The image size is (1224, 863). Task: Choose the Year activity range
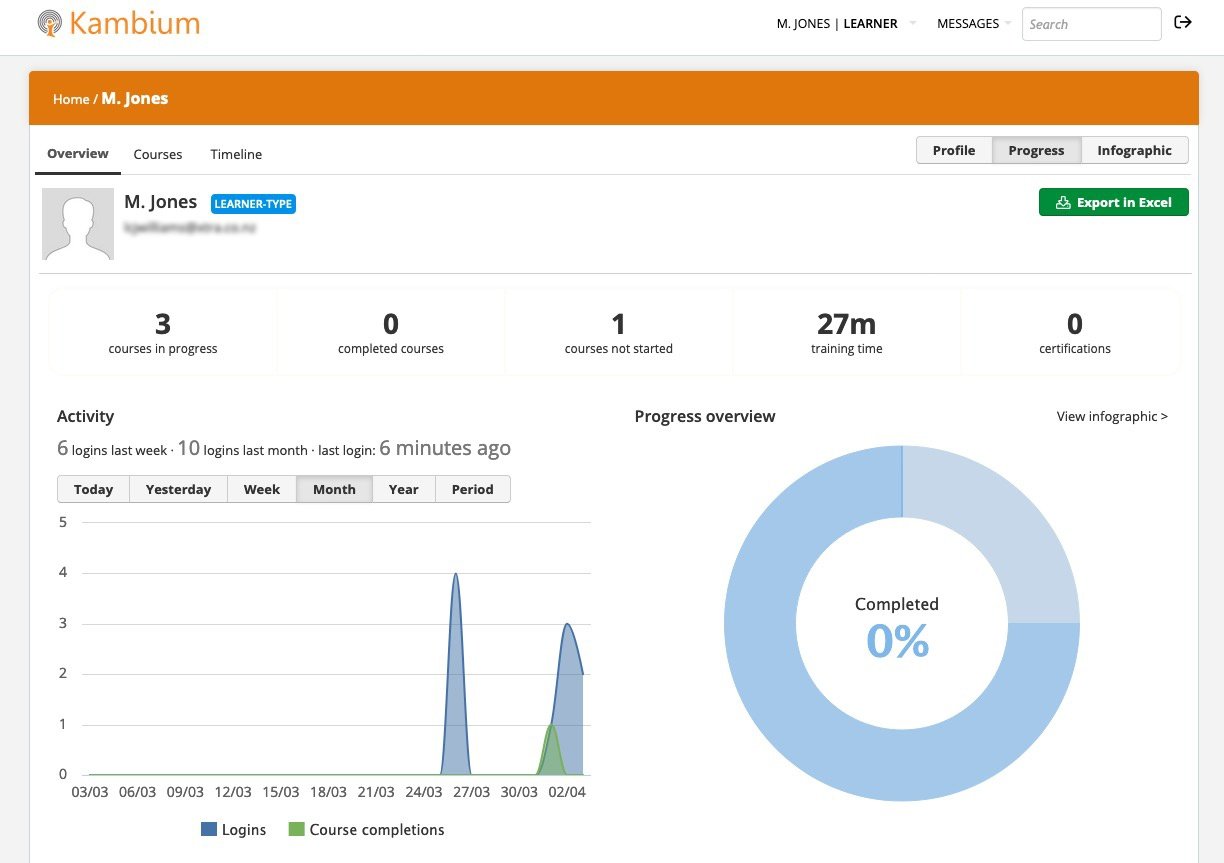403,489
